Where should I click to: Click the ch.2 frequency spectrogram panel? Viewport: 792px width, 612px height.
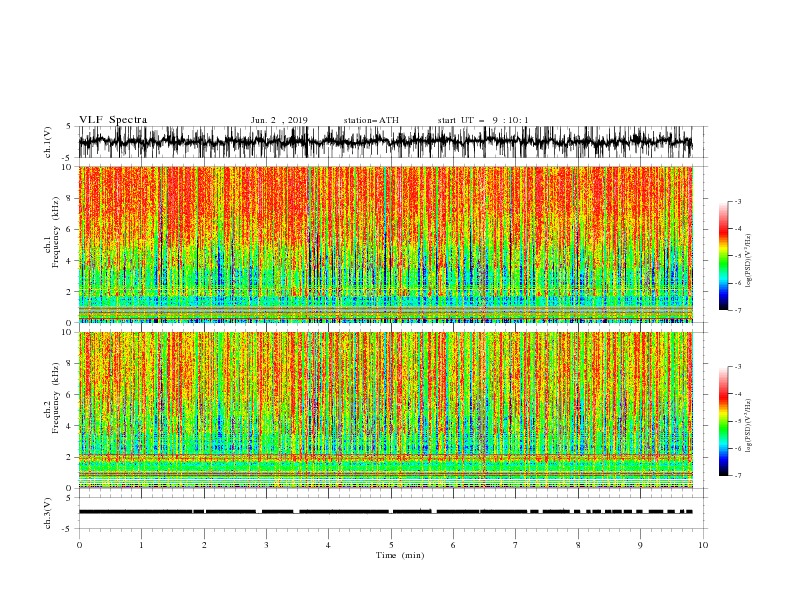[x=385, y=410]
